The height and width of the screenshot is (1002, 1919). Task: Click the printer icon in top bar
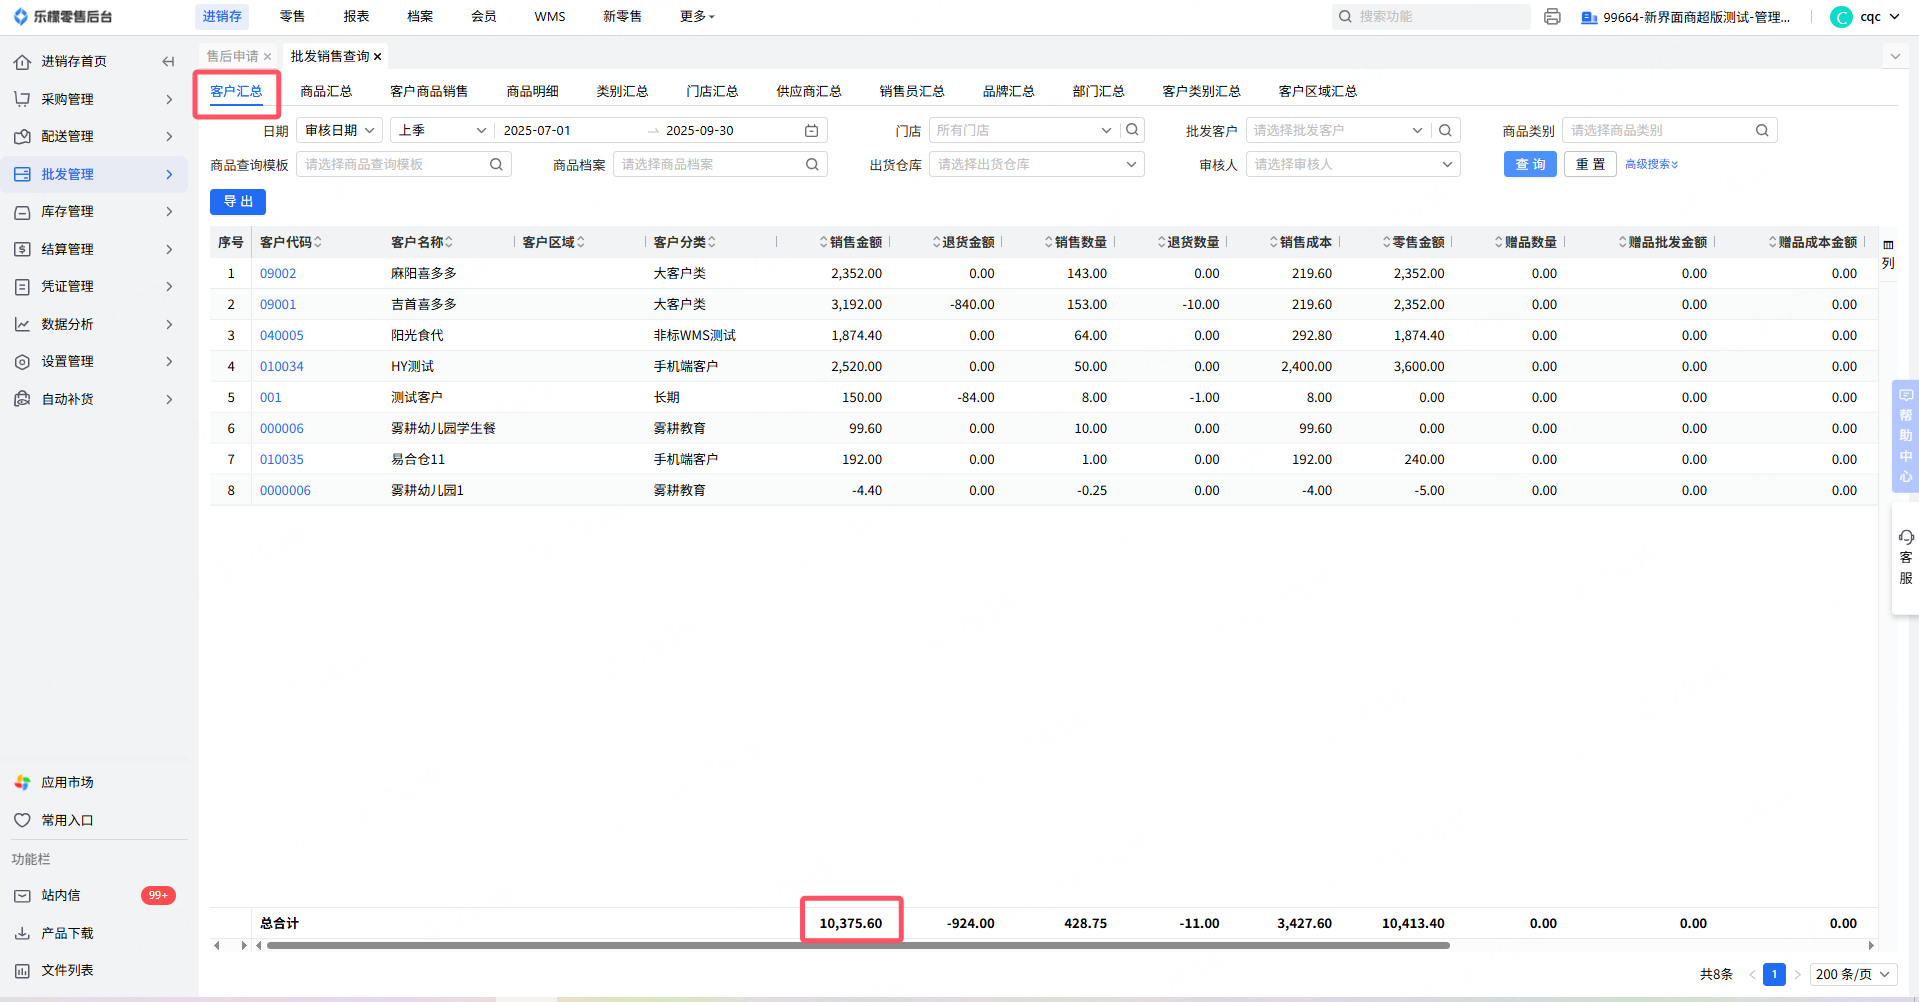(1552, 17)
